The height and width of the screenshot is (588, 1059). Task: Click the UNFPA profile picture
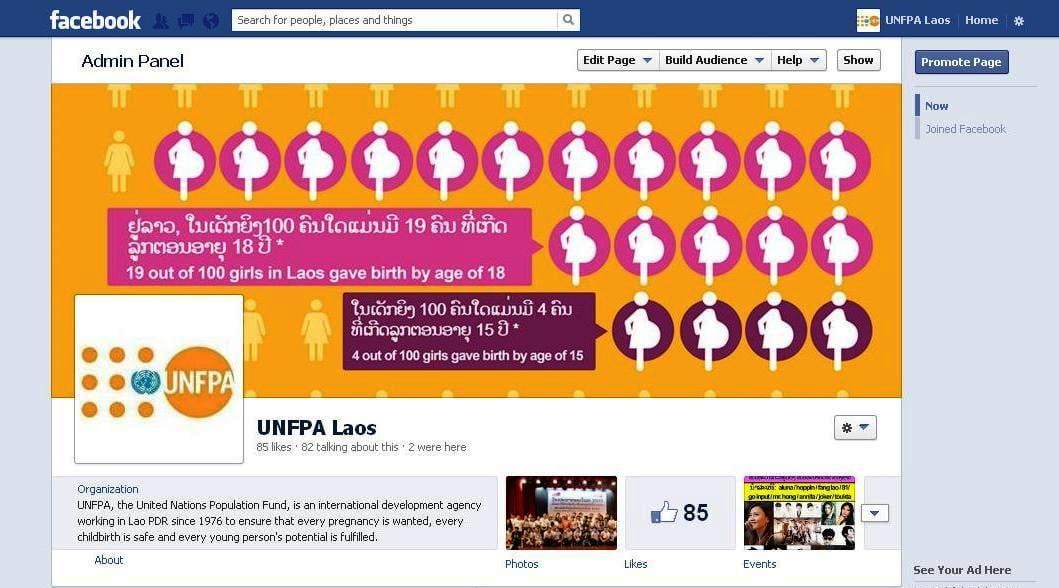pyautogui.click(x=159, y=379)
